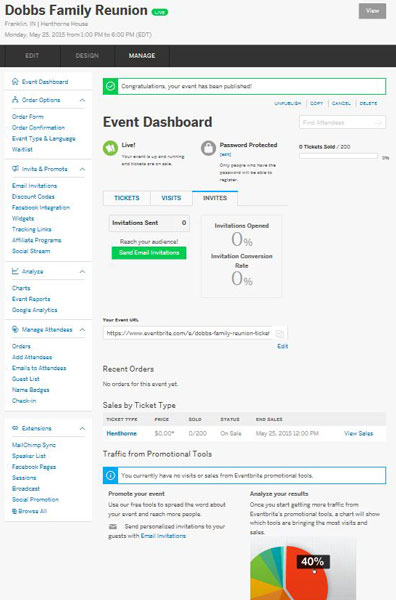Click the search arrow in Find Attendees
This screenshot has height=600, width=396.
(x=378, y=123)
